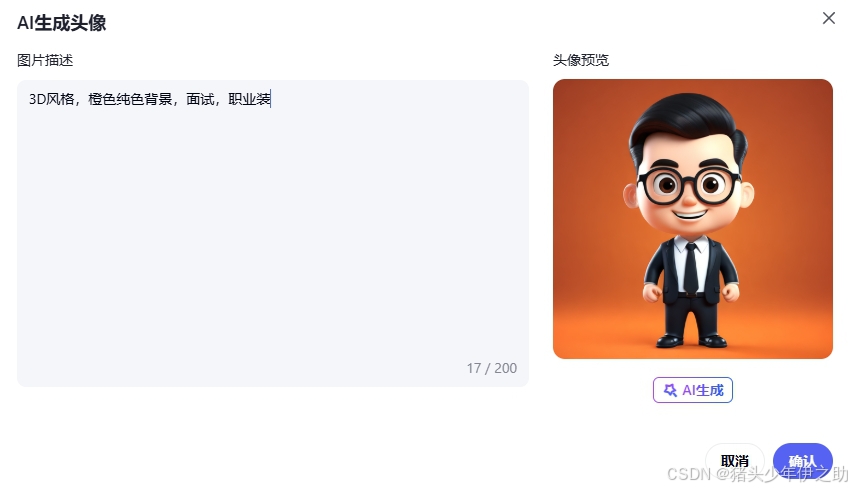Close the AI生成头像 dialog with X
Viewport: 852px width, 489px height.
[x=828, y=18]
